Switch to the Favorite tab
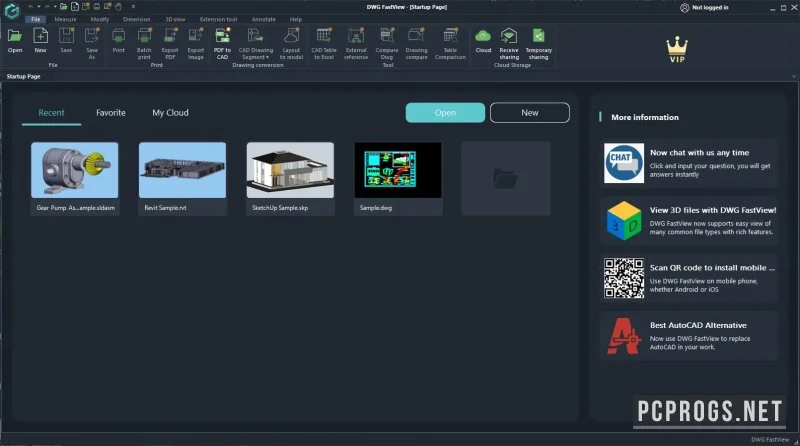This screenshot has height=446, width=800. [111, 113]
